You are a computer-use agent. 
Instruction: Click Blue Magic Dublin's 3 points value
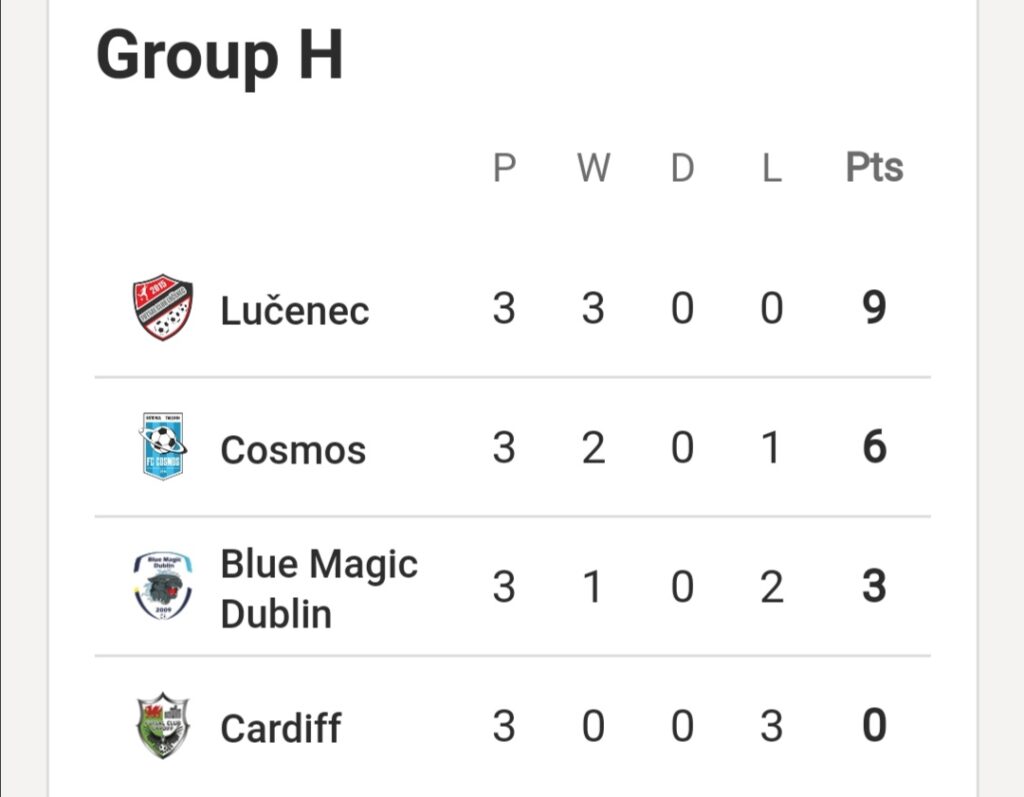click(874, 586)
